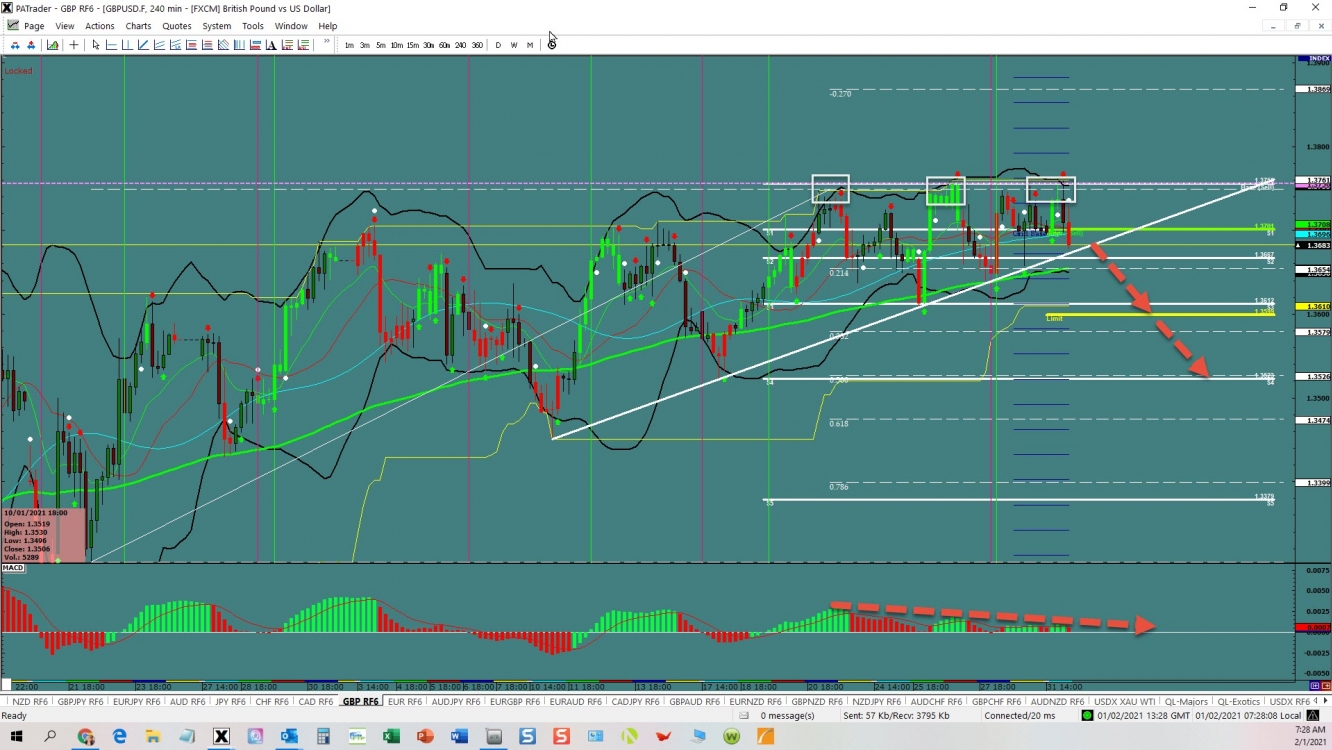This screenshot has width=1332, height=750.
Task: Click the 1.3610 yellow price label
Action: tap(1313, 307)
